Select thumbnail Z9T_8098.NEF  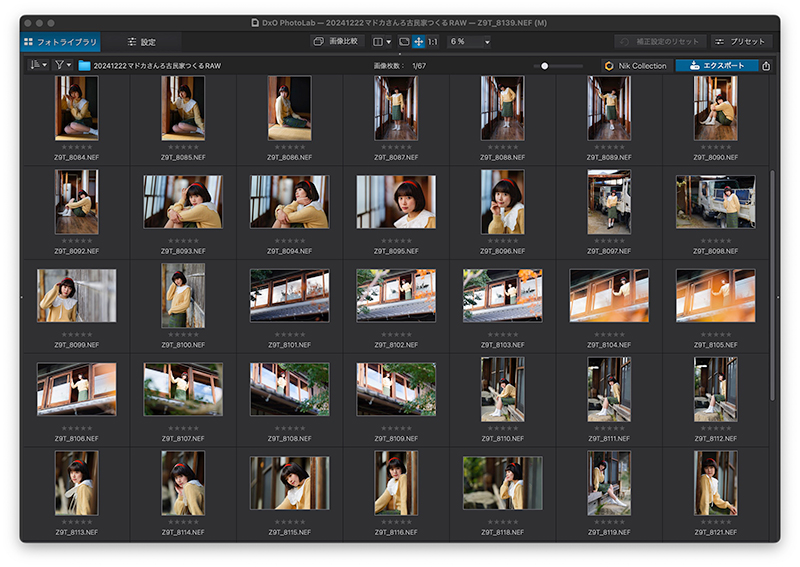(x=715, y=202)
